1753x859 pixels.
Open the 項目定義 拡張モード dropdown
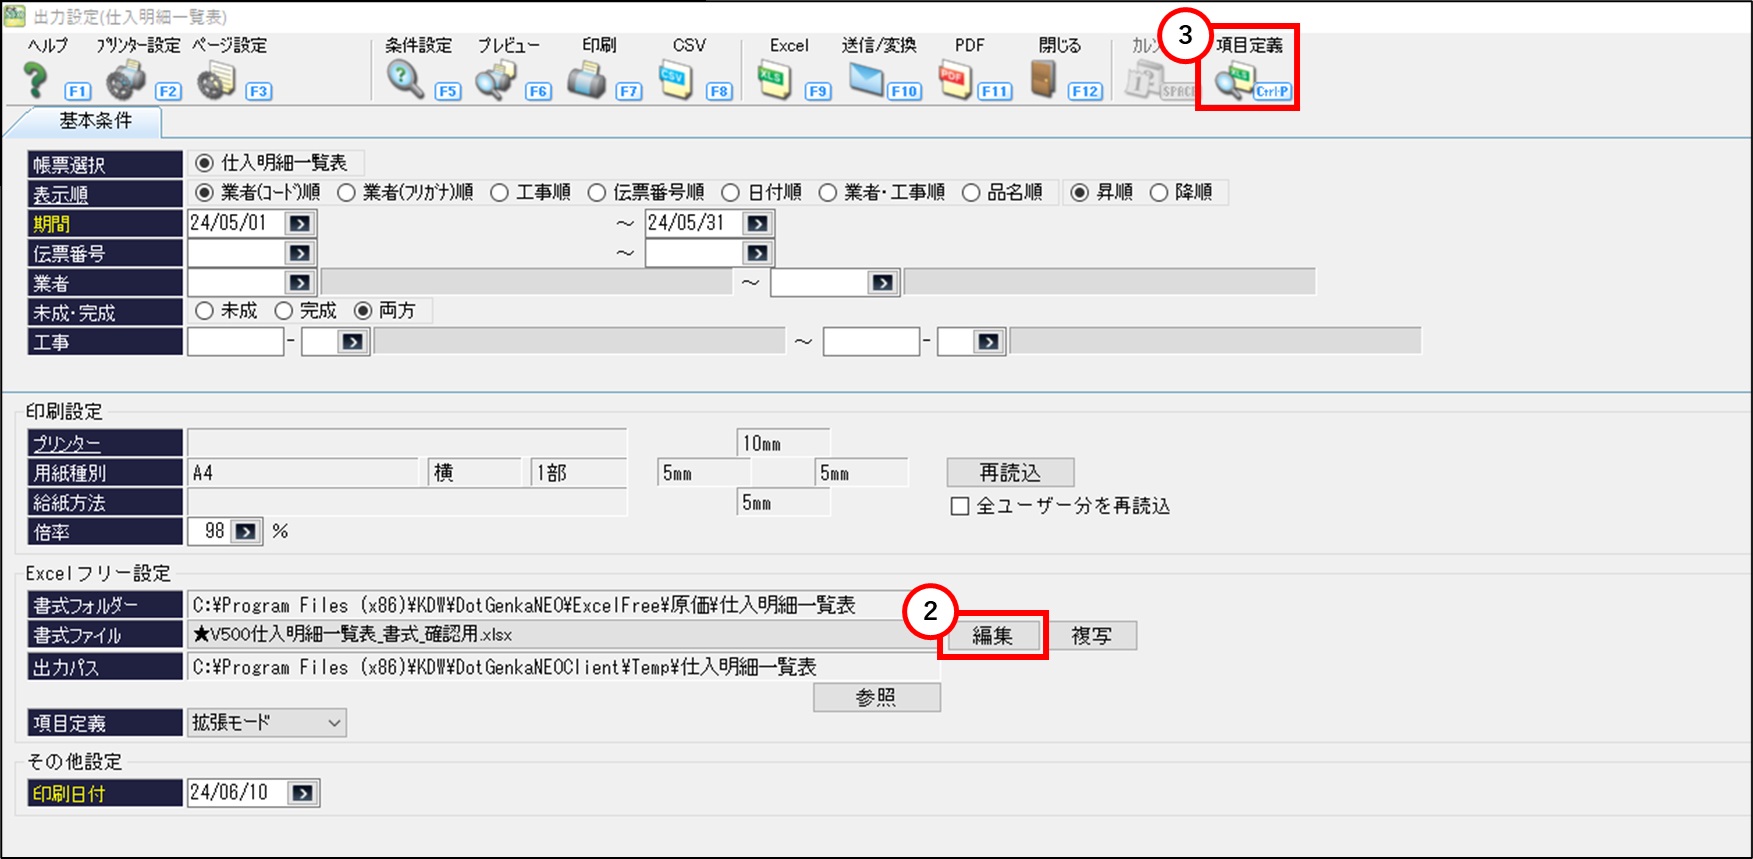[x=266, y=722]
